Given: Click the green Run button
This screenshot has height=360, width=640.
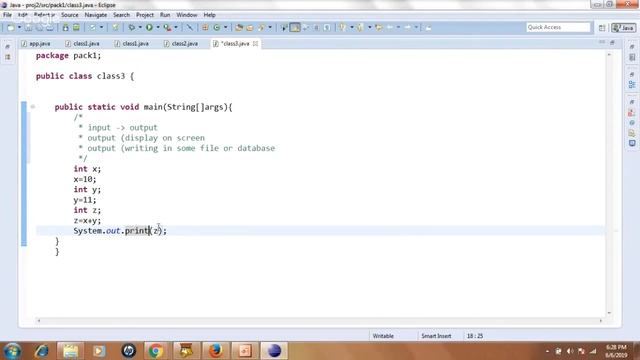Looking at the screenshot, I should (x=149, y=27).
